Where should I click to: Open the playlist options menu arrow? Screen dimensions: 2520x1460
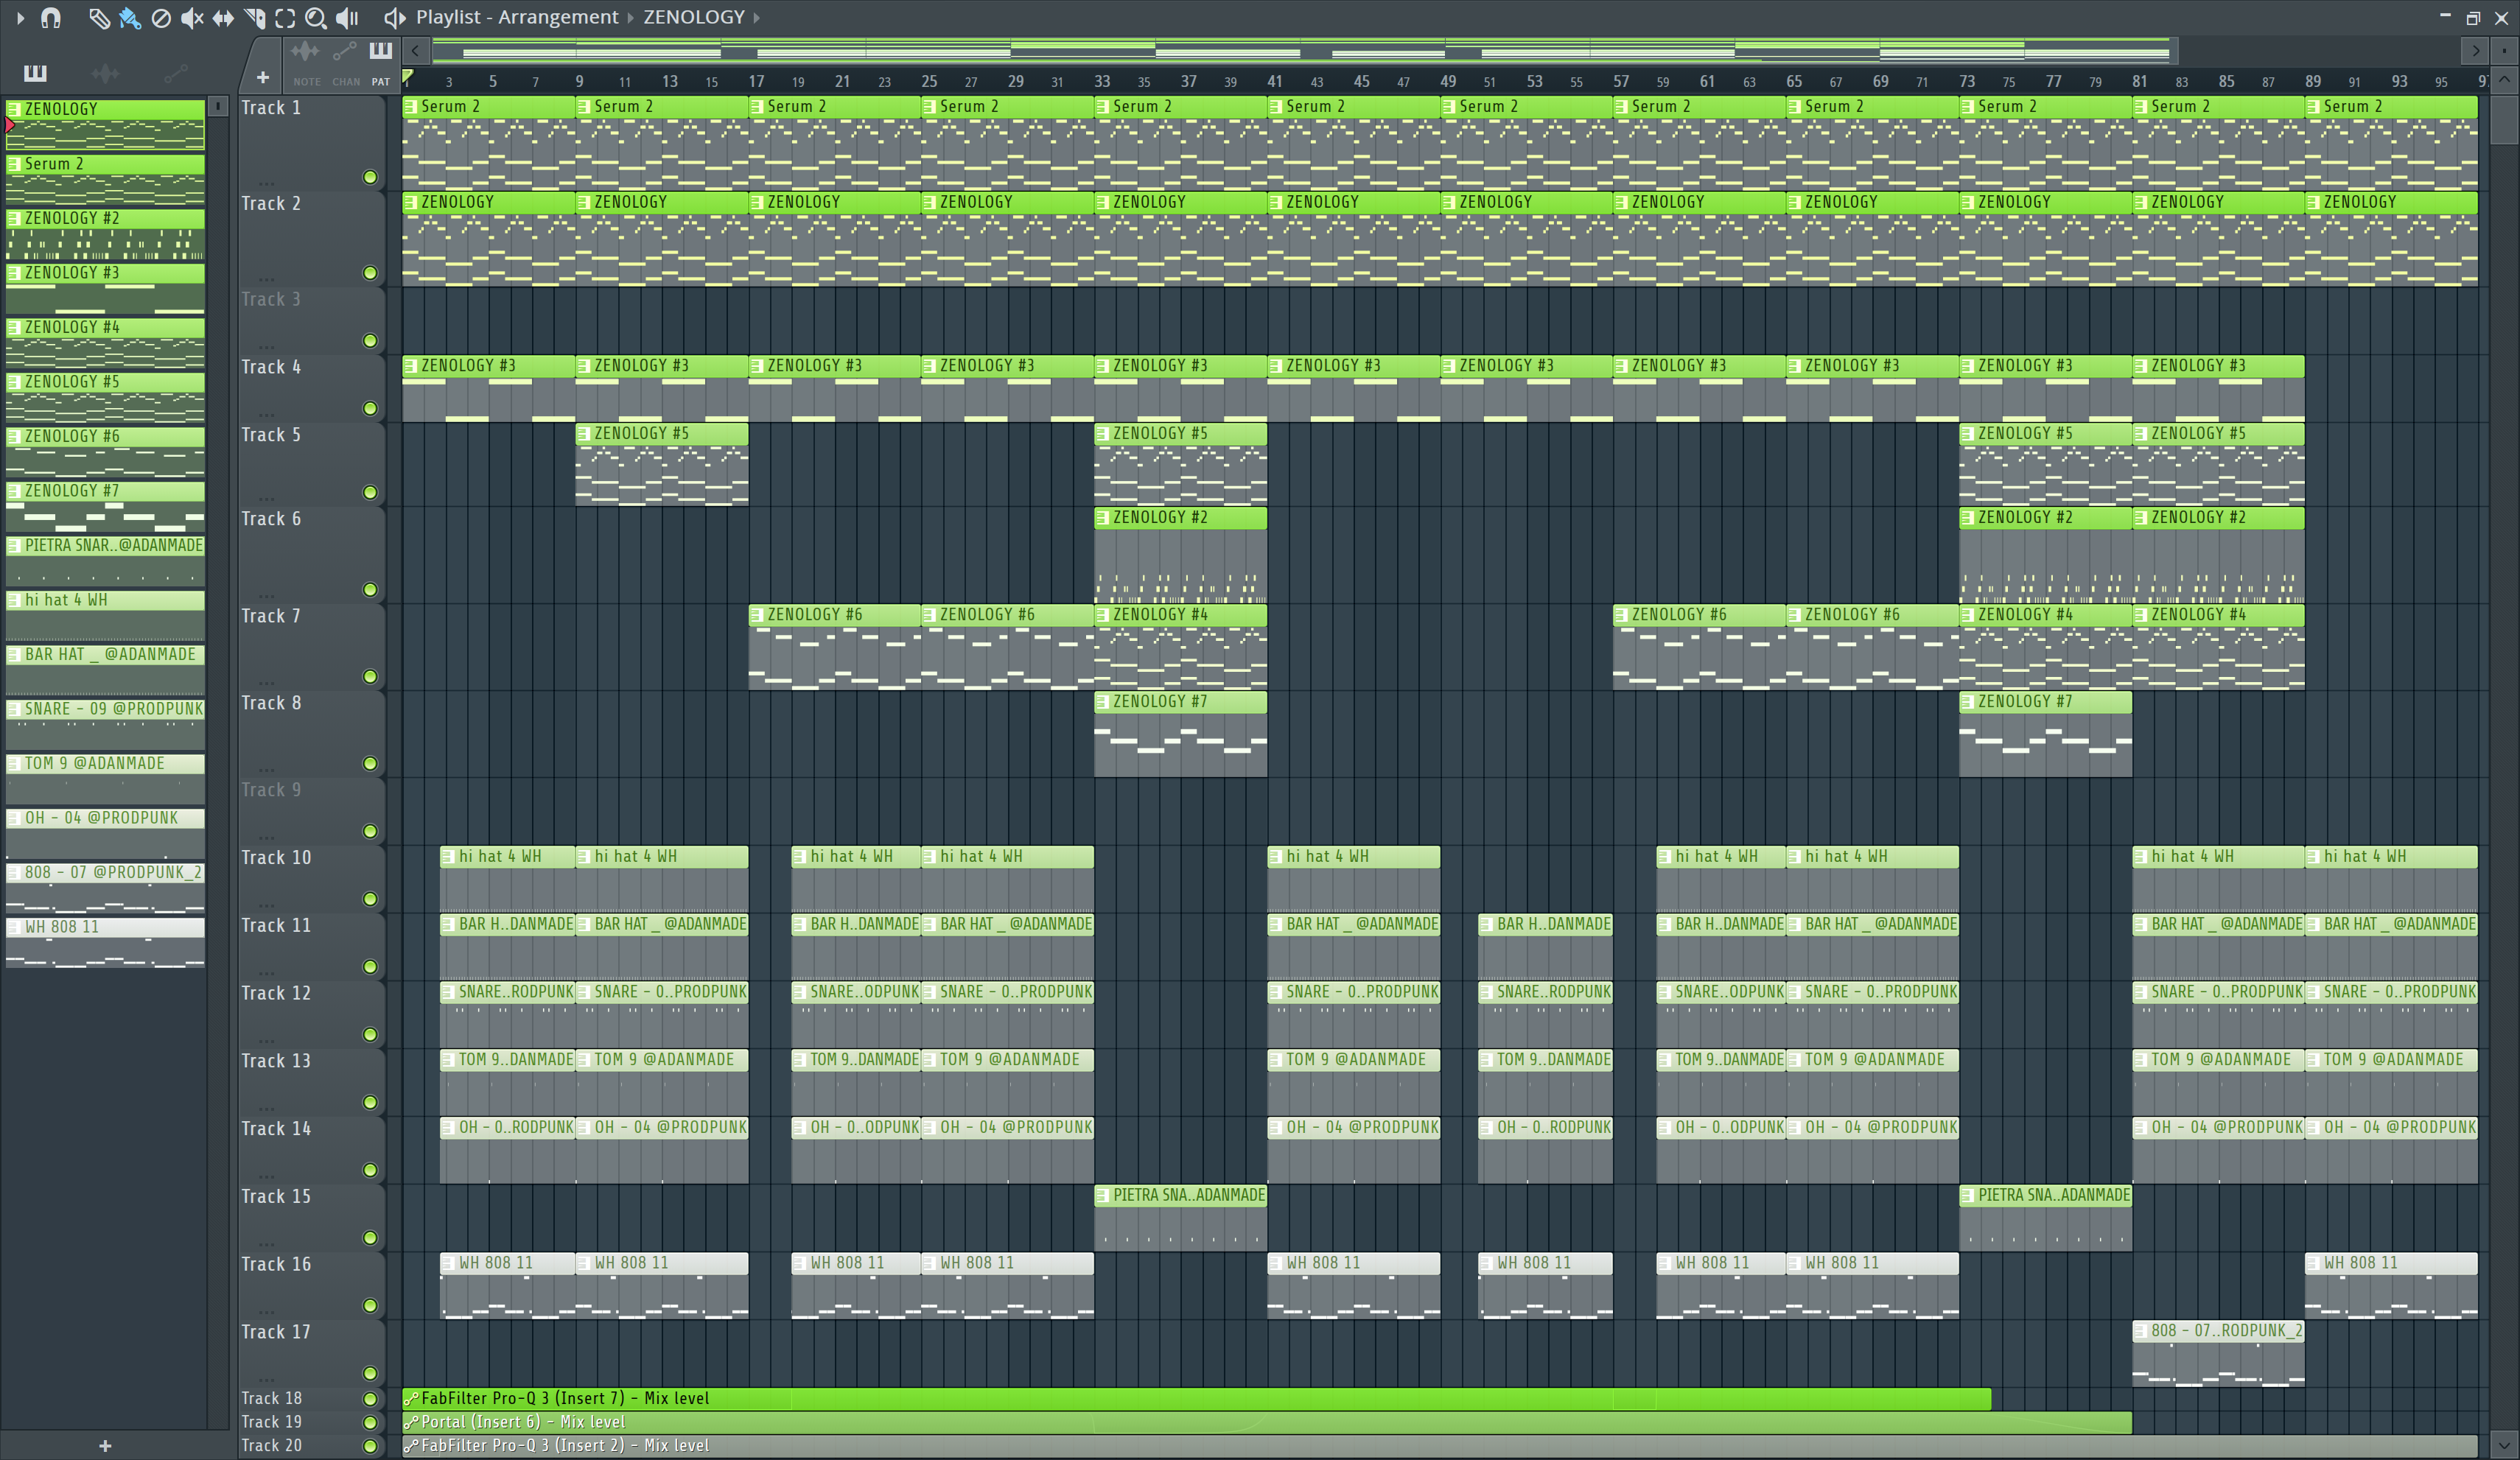pyautogui.click(x=19, y=18)
